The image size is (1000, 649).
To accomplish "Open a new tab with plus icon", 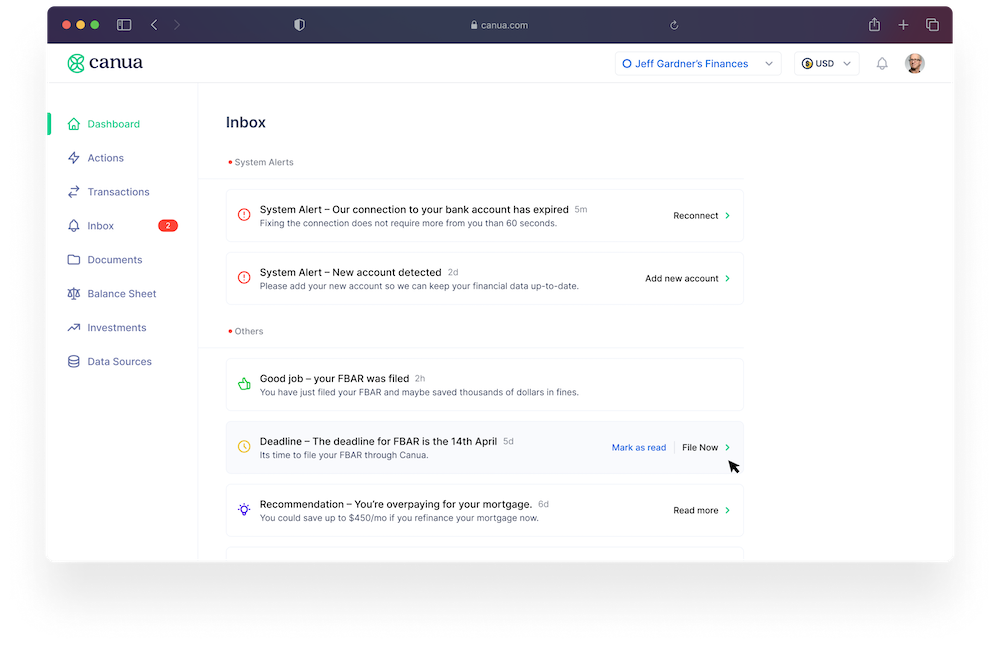I will point(903,25).
